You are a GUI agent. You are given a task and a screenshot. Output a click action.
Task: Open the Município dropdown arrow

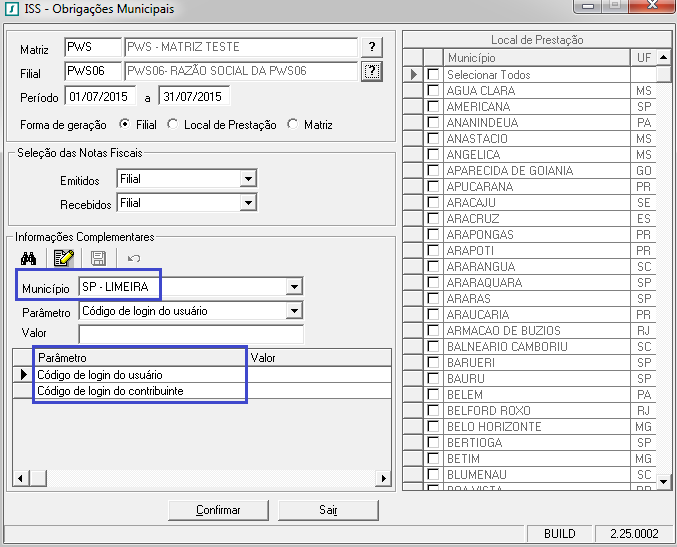tap(294, 286)
